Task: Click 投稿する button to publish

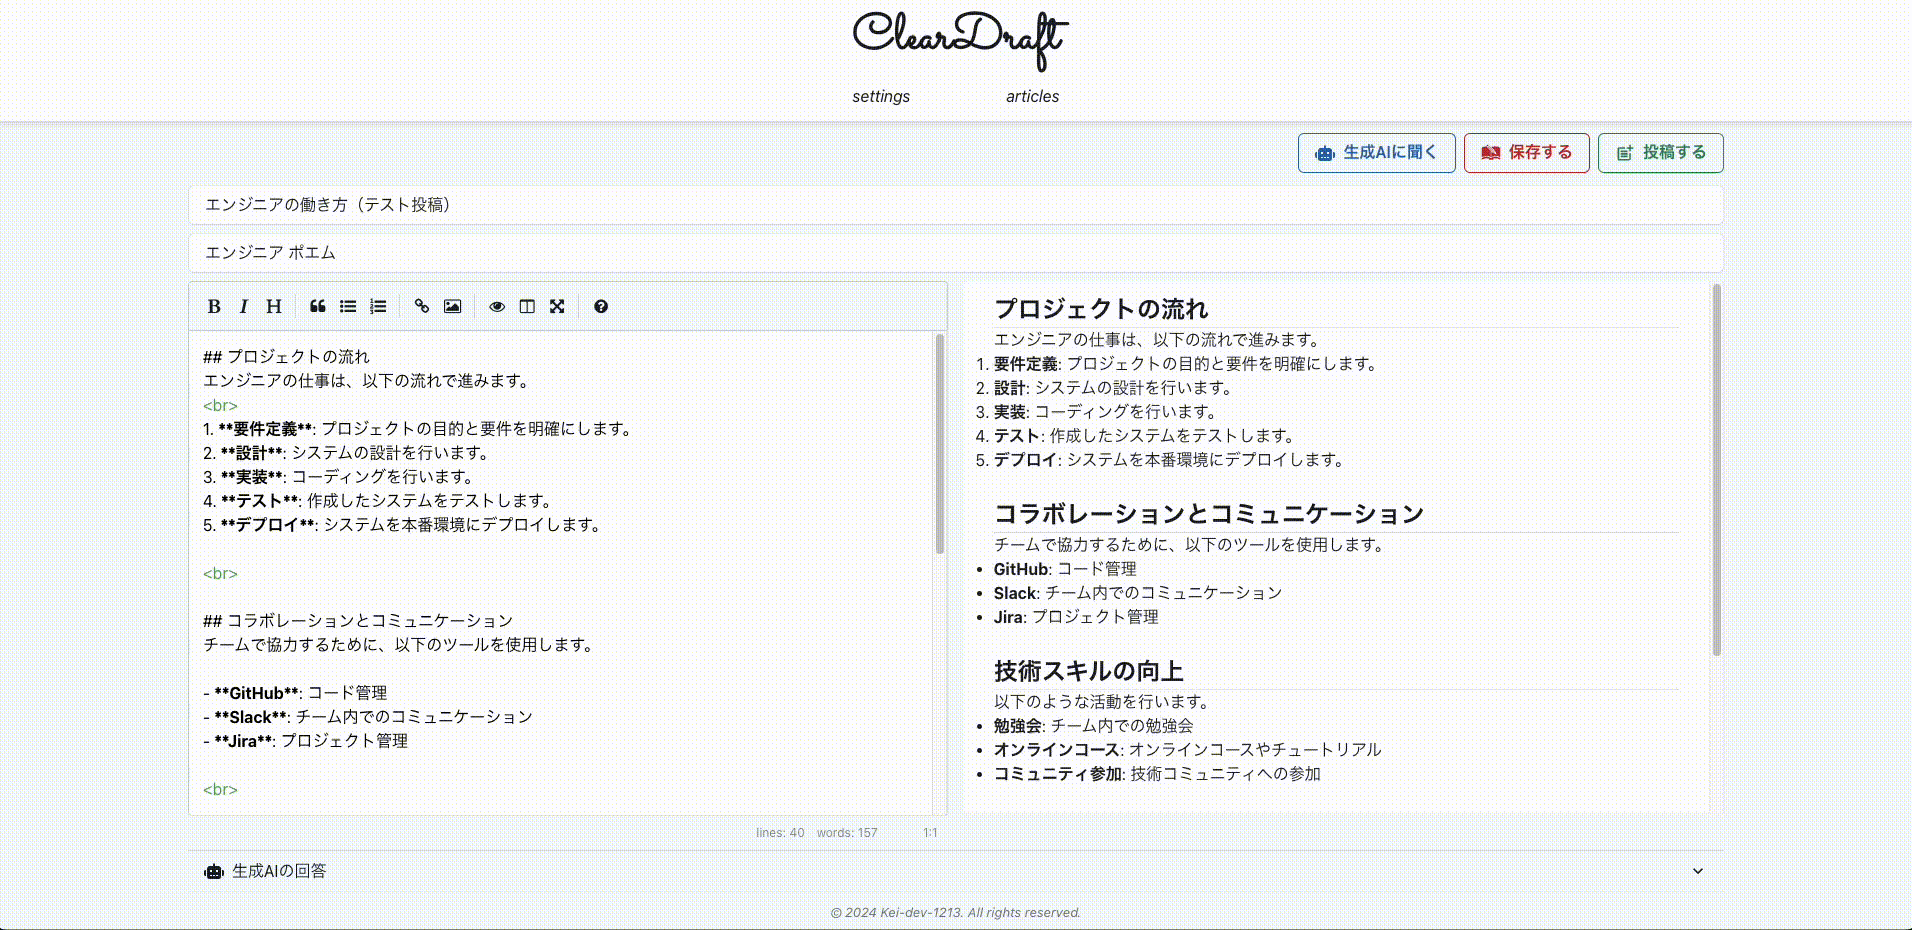Action: click(1661, 153)
